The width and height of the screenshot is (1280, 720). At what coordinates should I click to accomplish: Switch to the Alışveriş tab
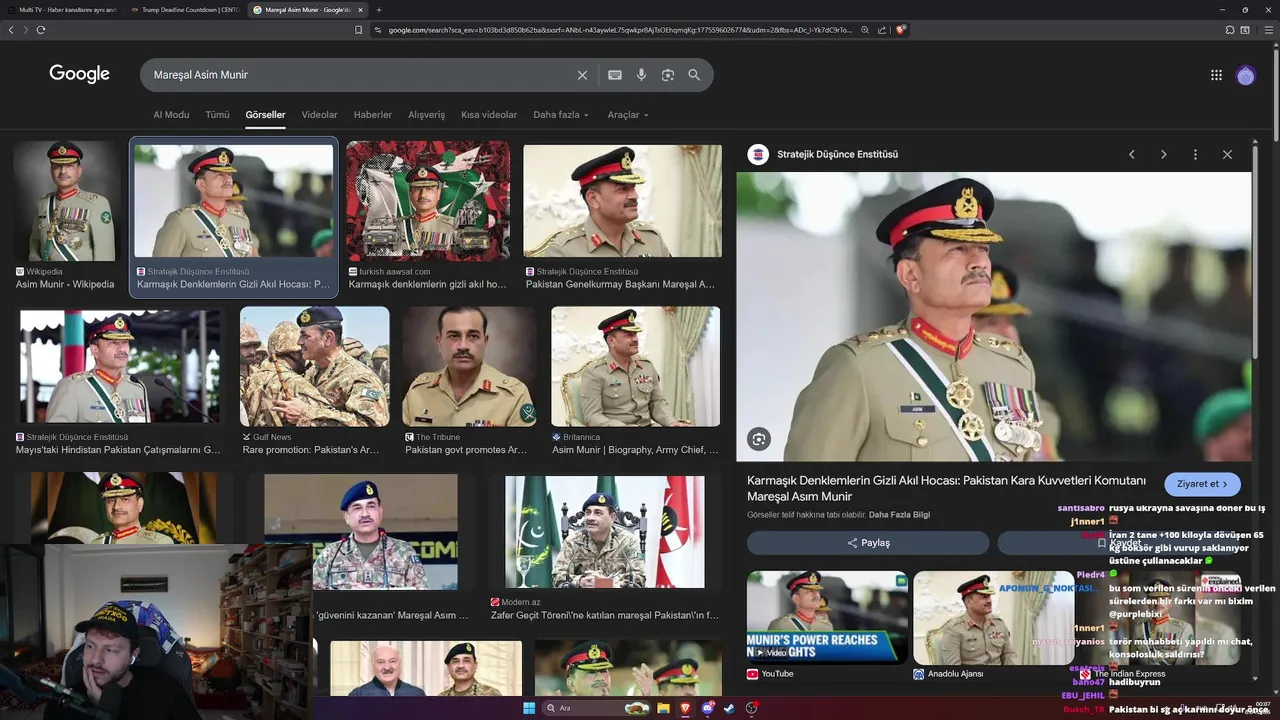[x=426, y=115]
